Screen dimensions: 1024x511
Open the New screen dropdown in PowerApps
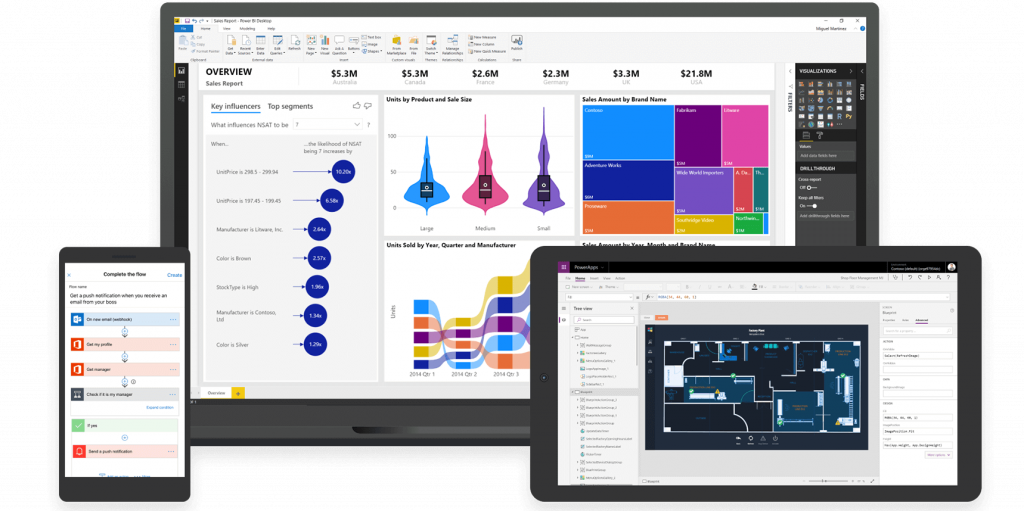(x=580, y=287)
